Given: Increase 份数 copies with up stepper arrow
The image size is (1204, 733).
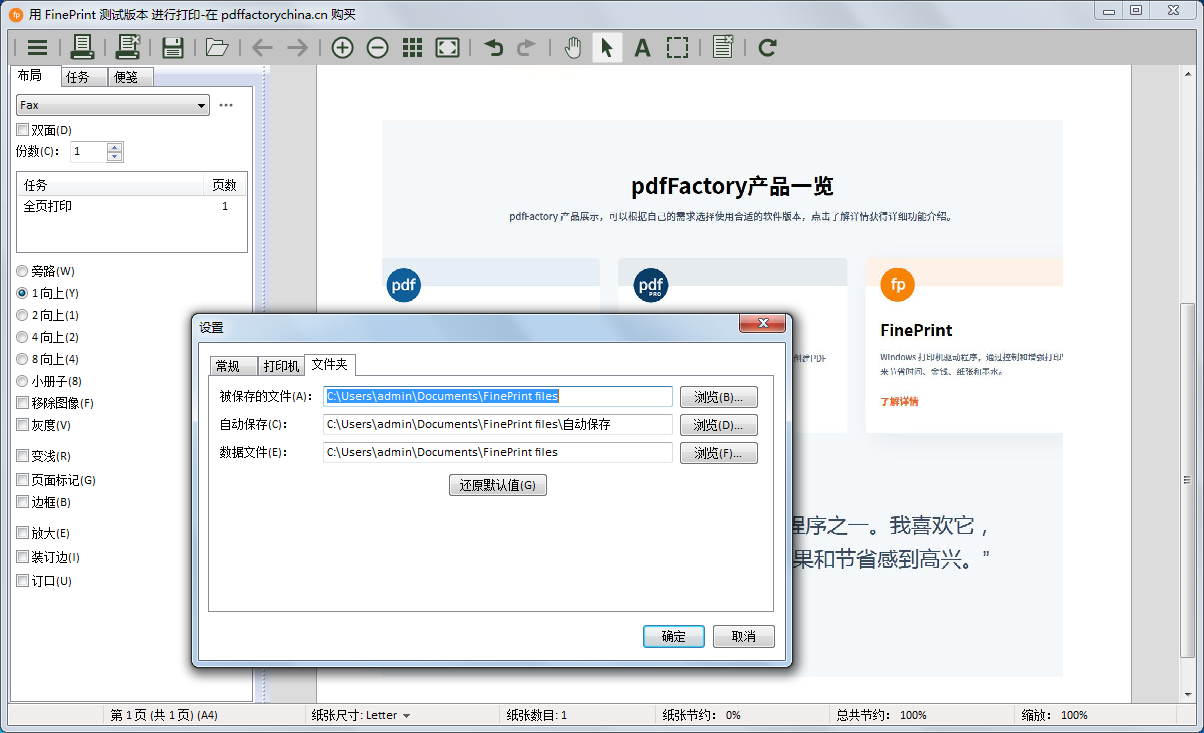Looking at the screenshot, I should click(x=115, y=147).
